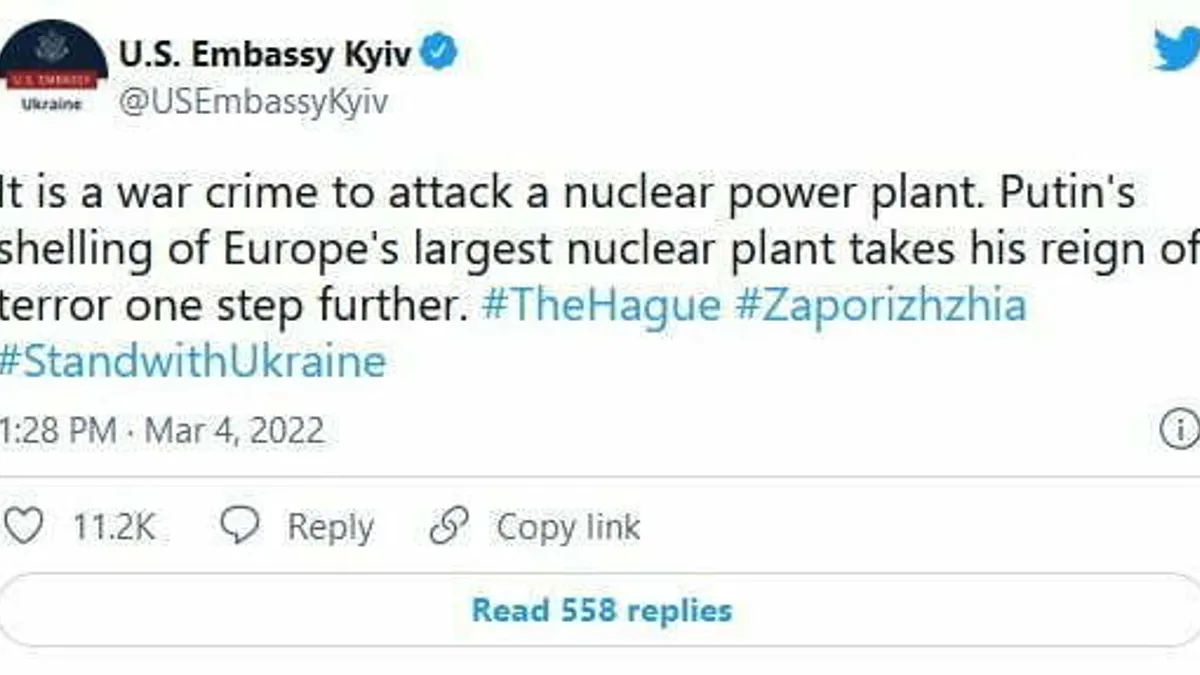Open the Twitter bird logo
The height and width of the screenshot is (675, 1200).
pyautogui.click(x=1175, y=50)
